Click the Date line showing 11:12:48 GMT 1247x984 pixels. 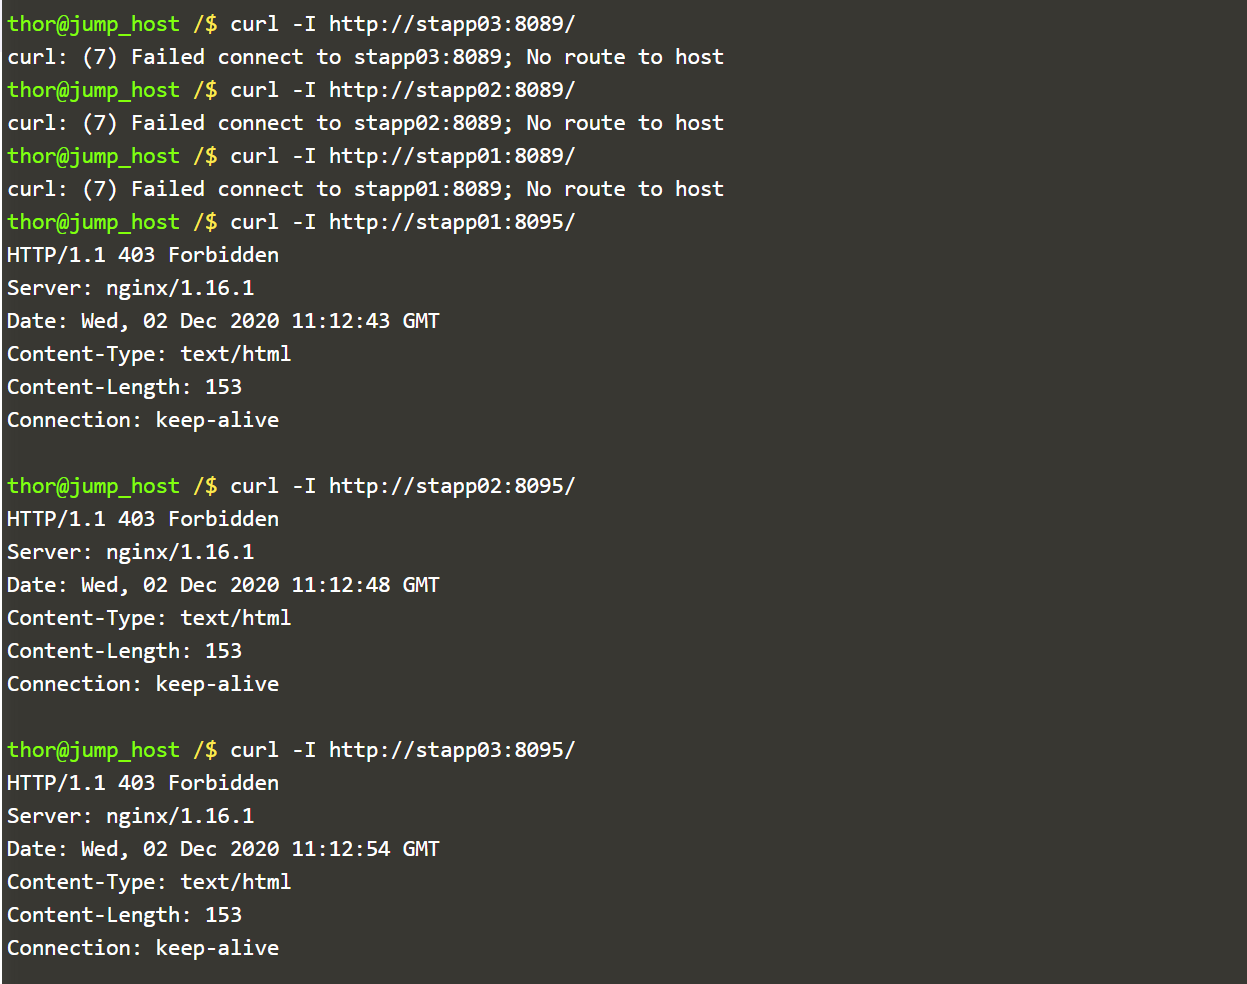click(223, 585)
